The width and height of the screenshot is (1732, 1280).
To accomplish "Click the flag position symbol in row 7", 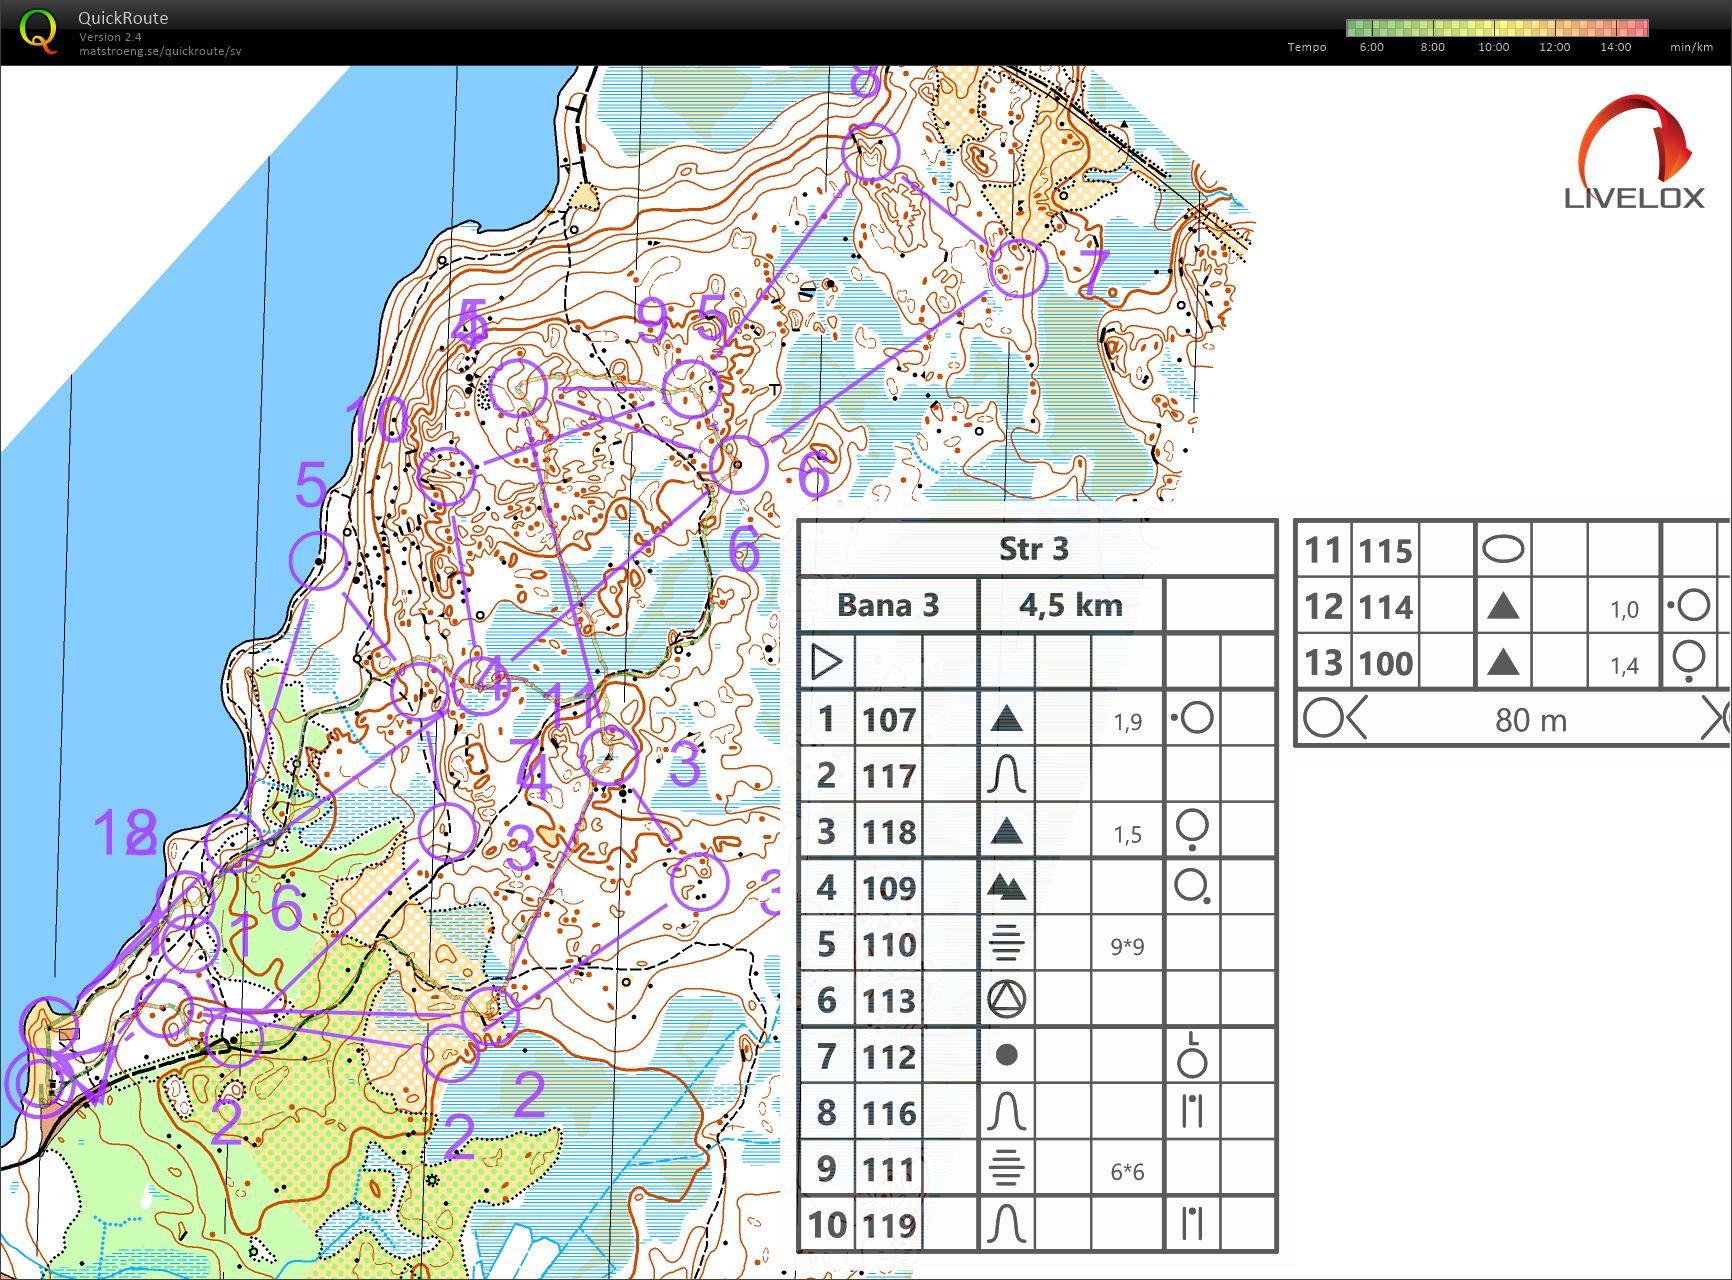I will (1192, 1055).
